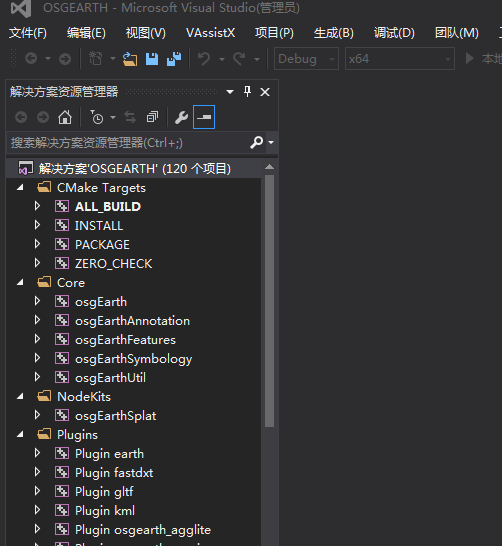Click sync with active document icon
502x546 pixels.
[130, 117]
